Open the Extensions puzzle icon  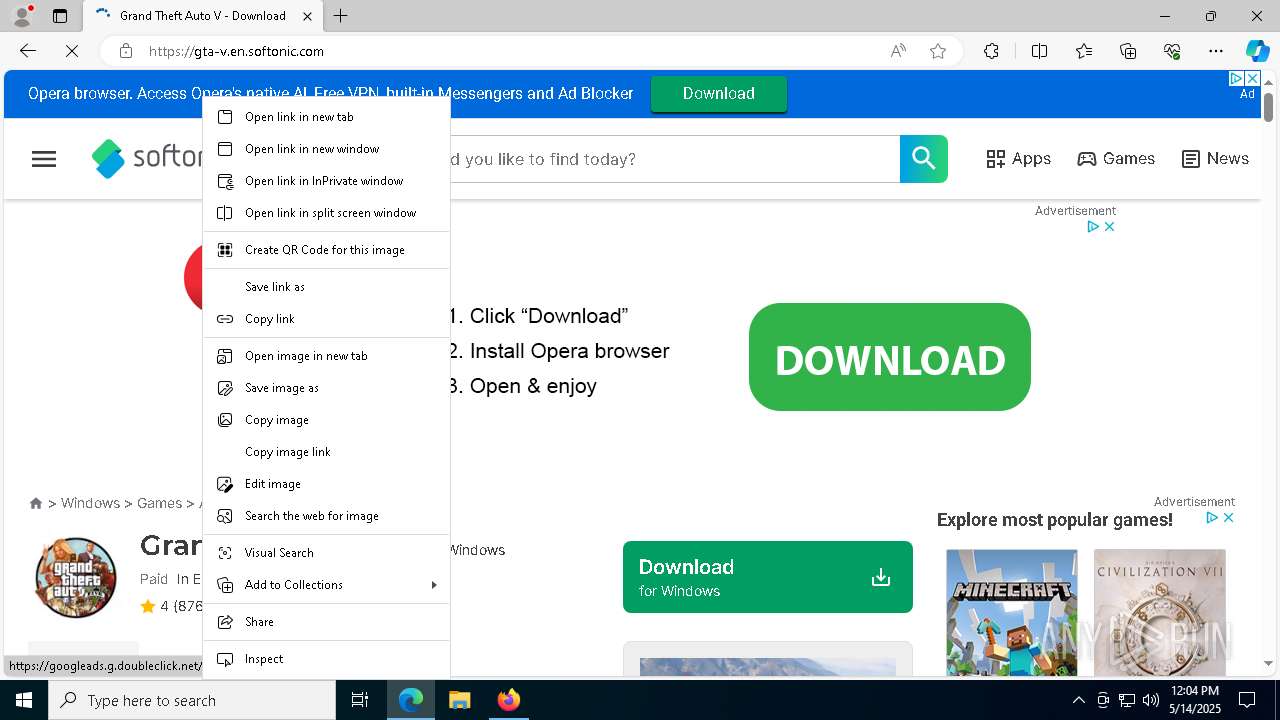tap(991, 51)
